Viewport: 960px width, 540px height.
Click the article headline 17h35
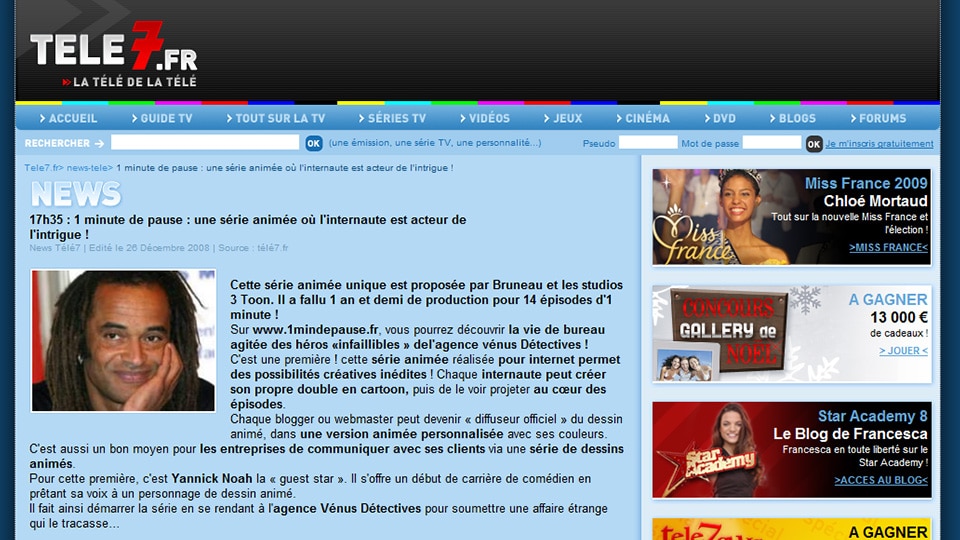click(247, 227)
